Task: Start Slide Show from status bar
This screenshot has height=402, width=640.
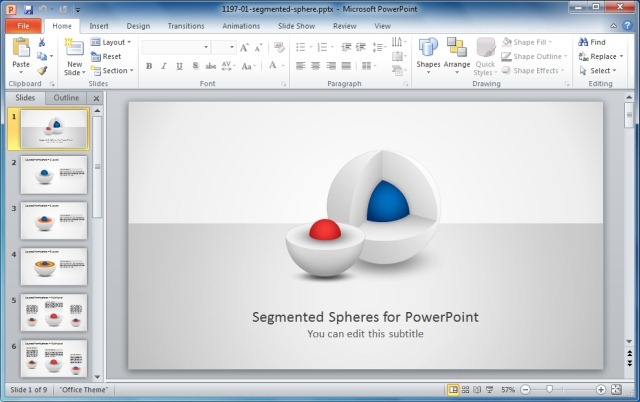Action: pos(489,390)
